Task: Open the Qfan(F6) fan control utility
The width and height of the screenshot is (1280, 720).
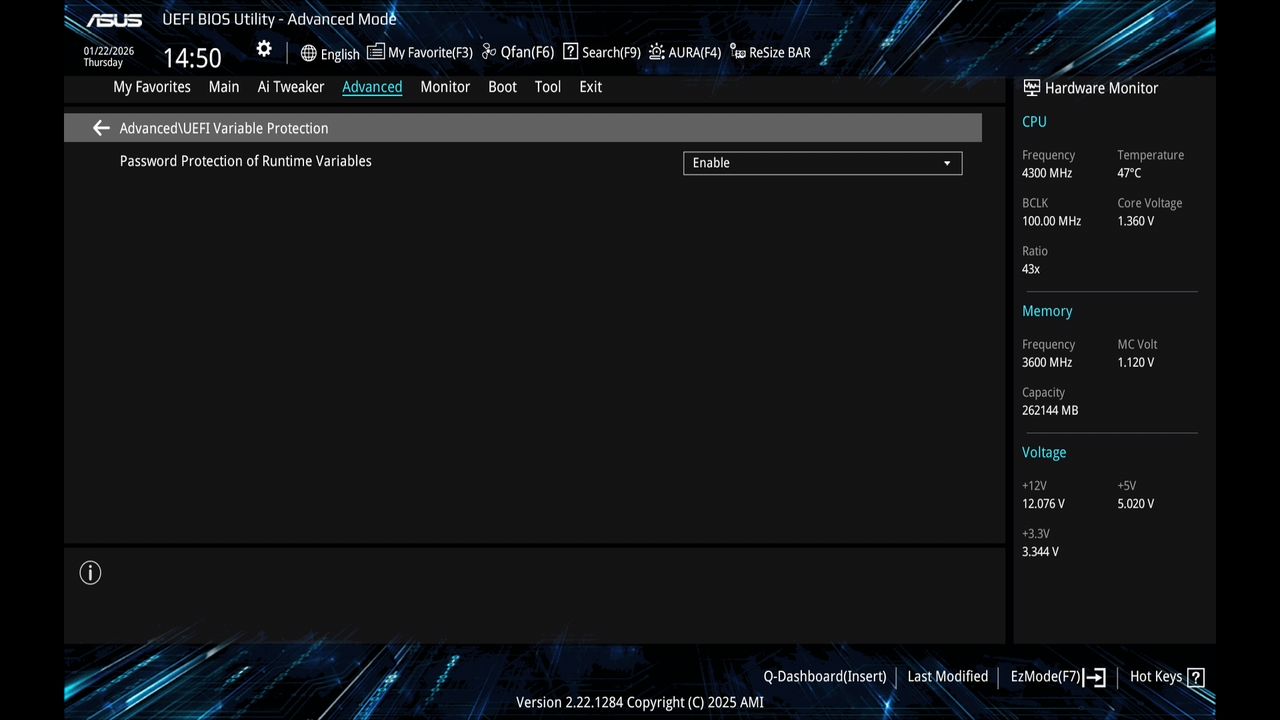Action: point(516,52)
